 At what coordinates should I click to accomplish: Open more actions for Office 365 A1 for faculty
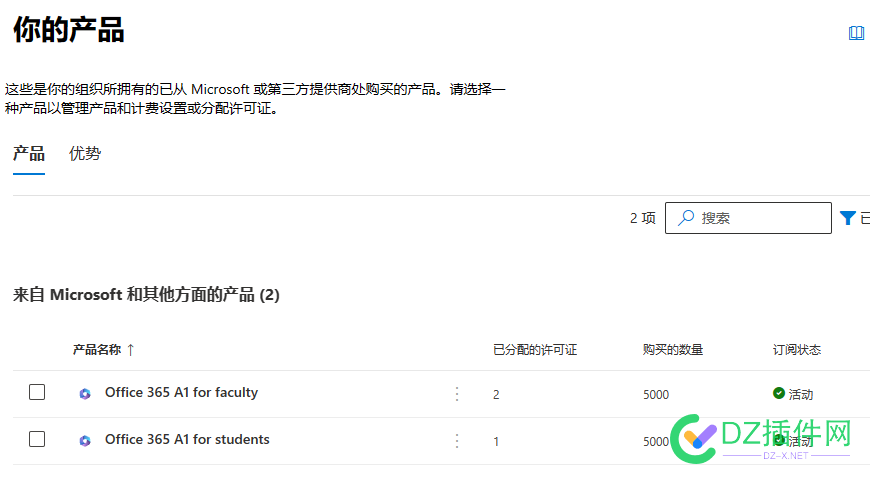click(x=457, y=394)
